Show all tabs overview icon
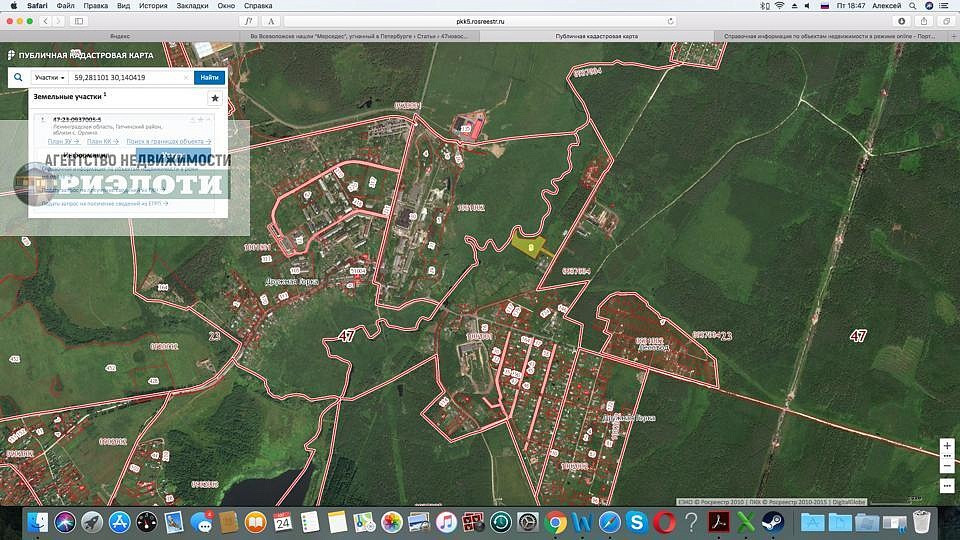 click(947, 21)
